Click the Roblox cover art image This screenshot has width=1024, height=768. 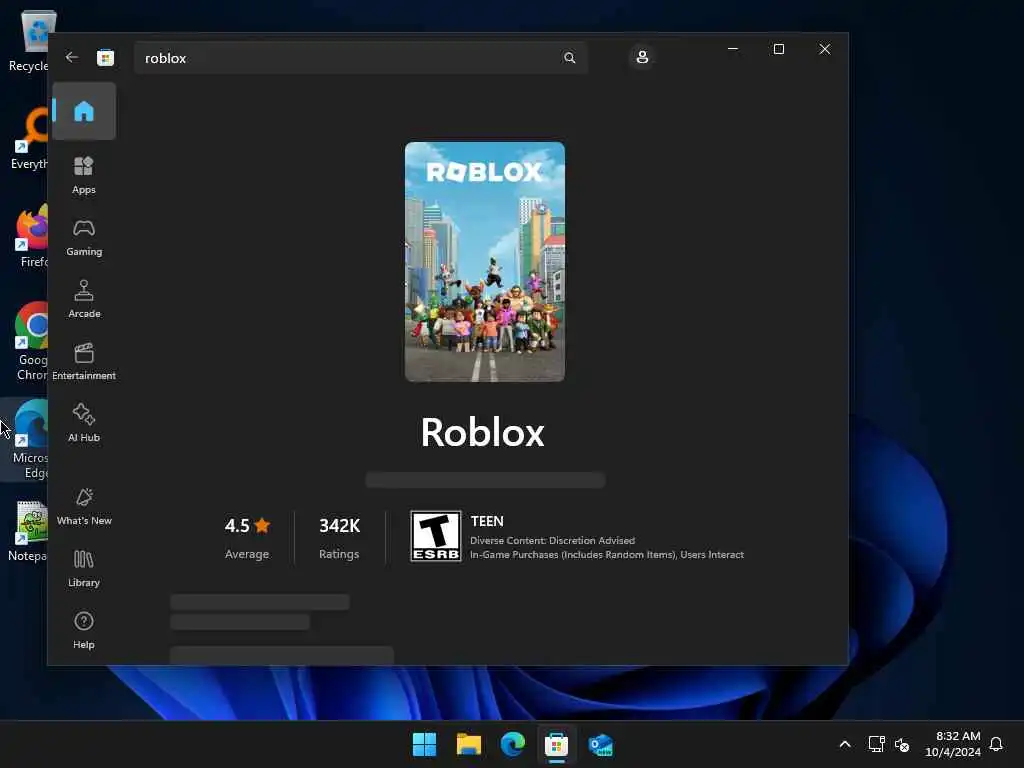(x=485, y=261)
